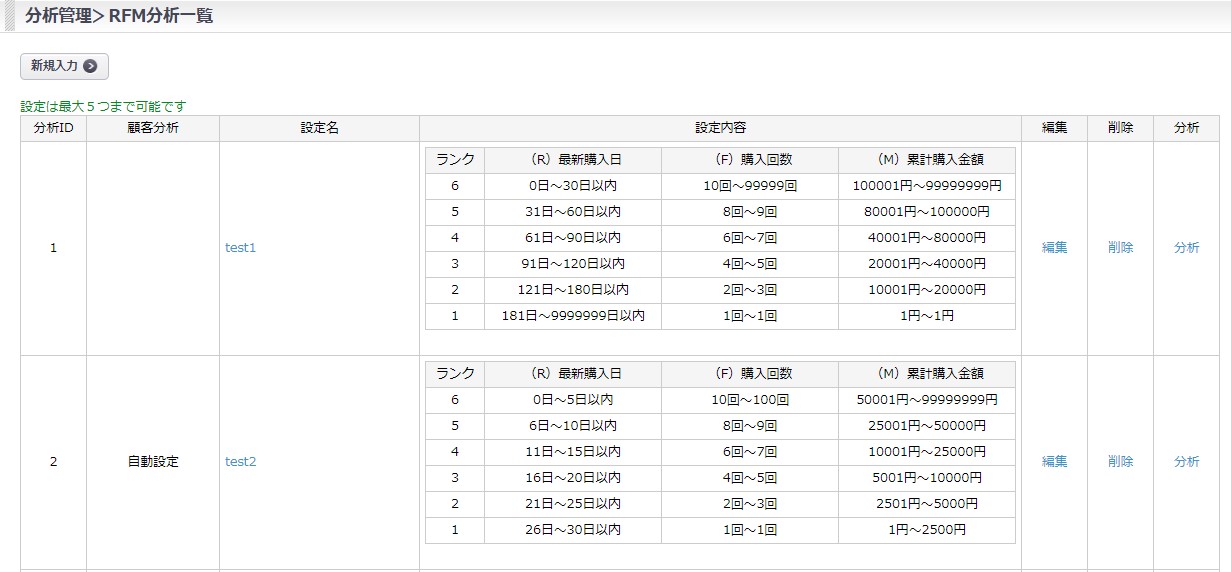
Task: Open the test2 setting name link
Action: 240,462
